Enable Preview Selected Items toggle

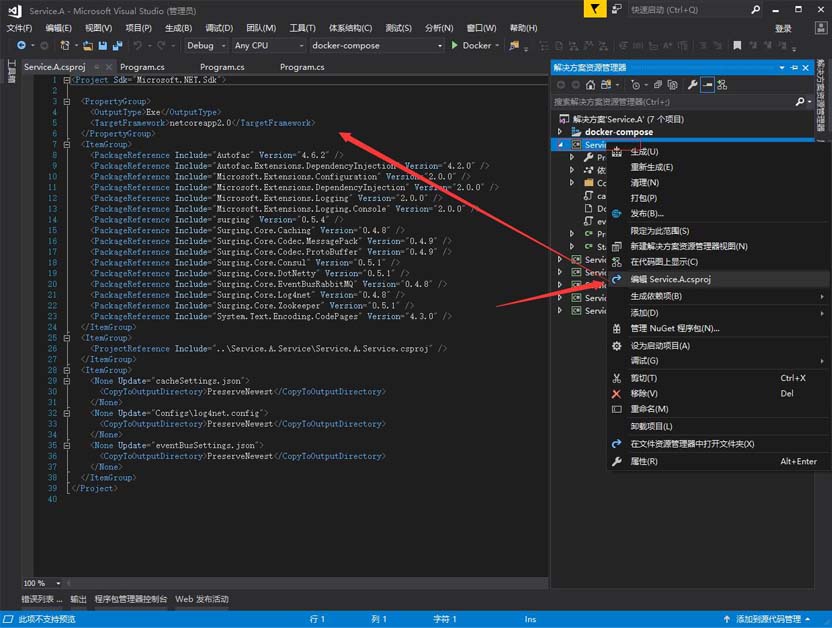(707, 84)
